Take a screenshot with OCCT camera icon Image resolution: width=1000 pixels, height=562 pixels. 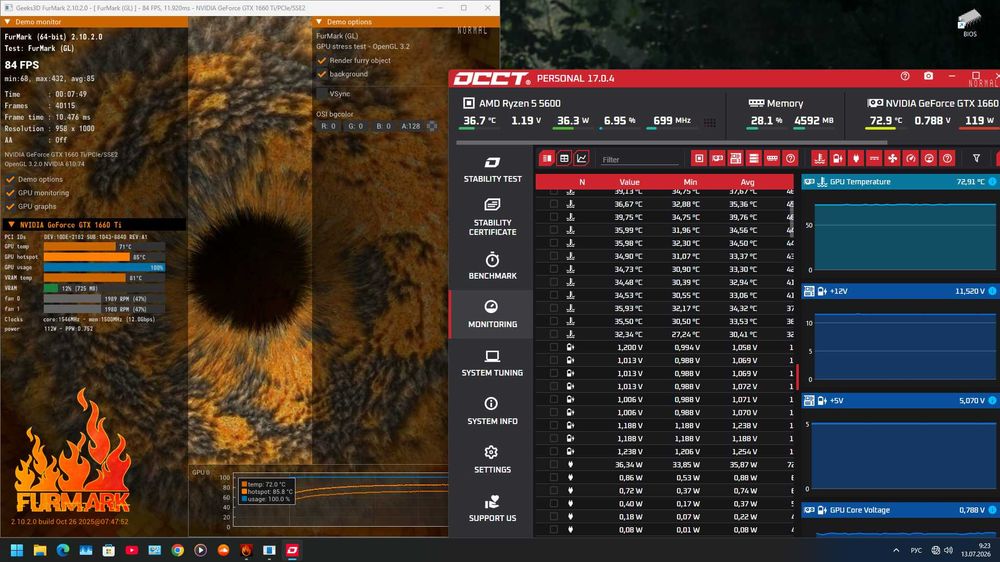coord(929,76)
